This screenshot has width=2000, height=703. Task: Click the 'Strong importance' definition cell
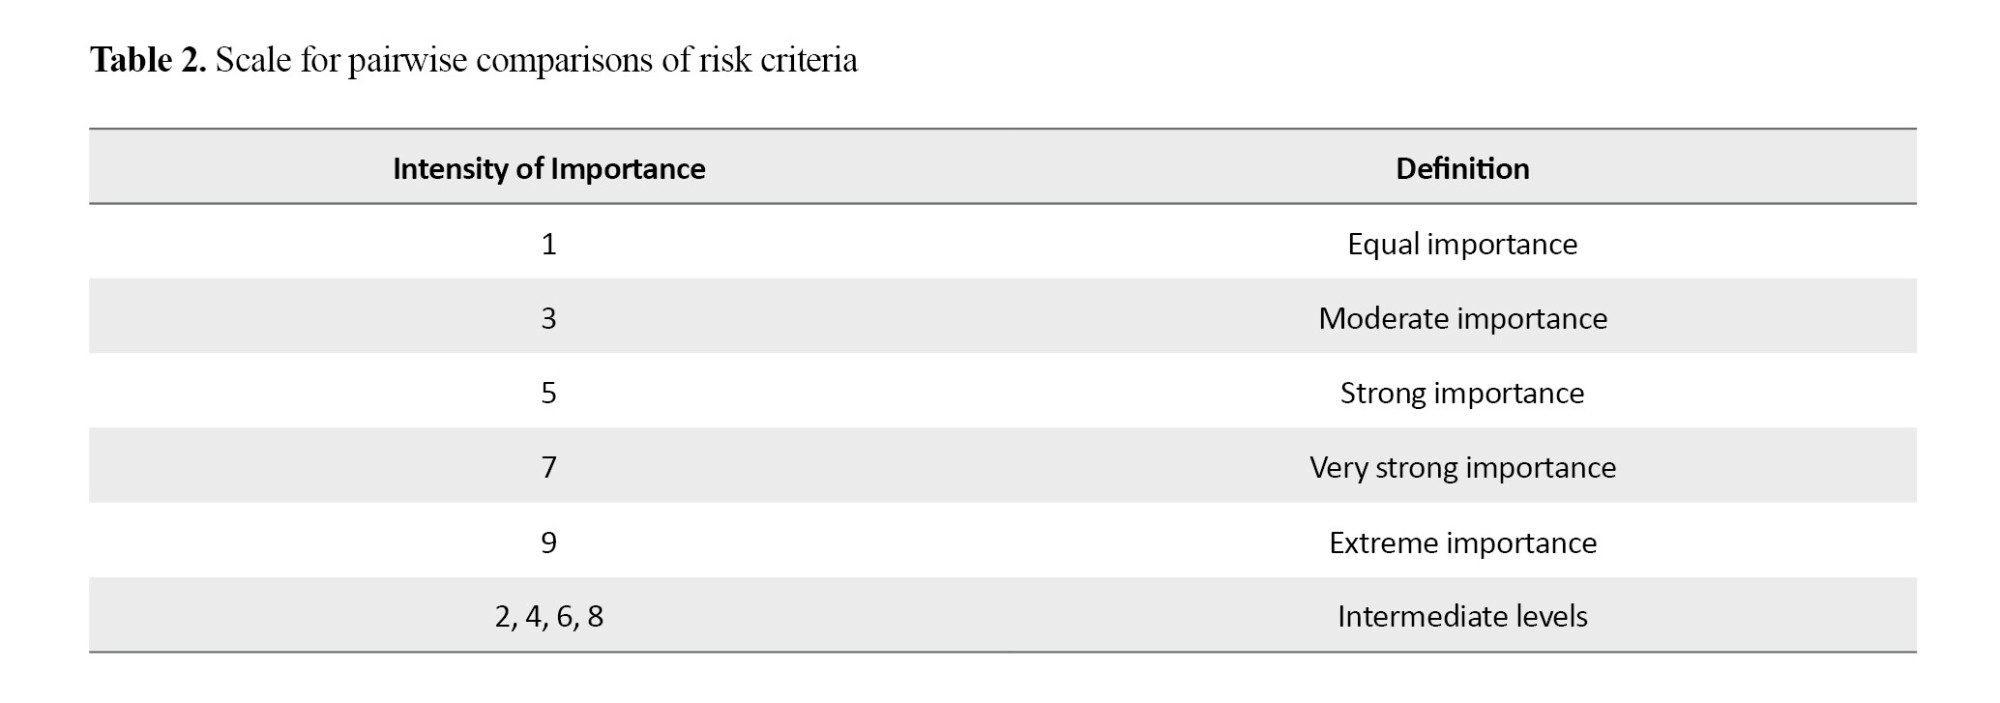[x=1462, y=393]
